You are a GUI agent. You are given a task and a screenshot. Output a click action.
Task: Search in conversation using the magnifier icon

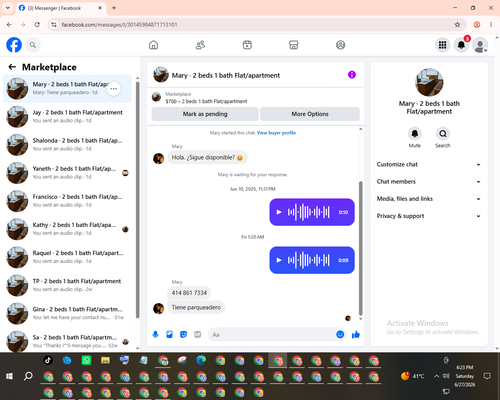[x=443, y=134]
